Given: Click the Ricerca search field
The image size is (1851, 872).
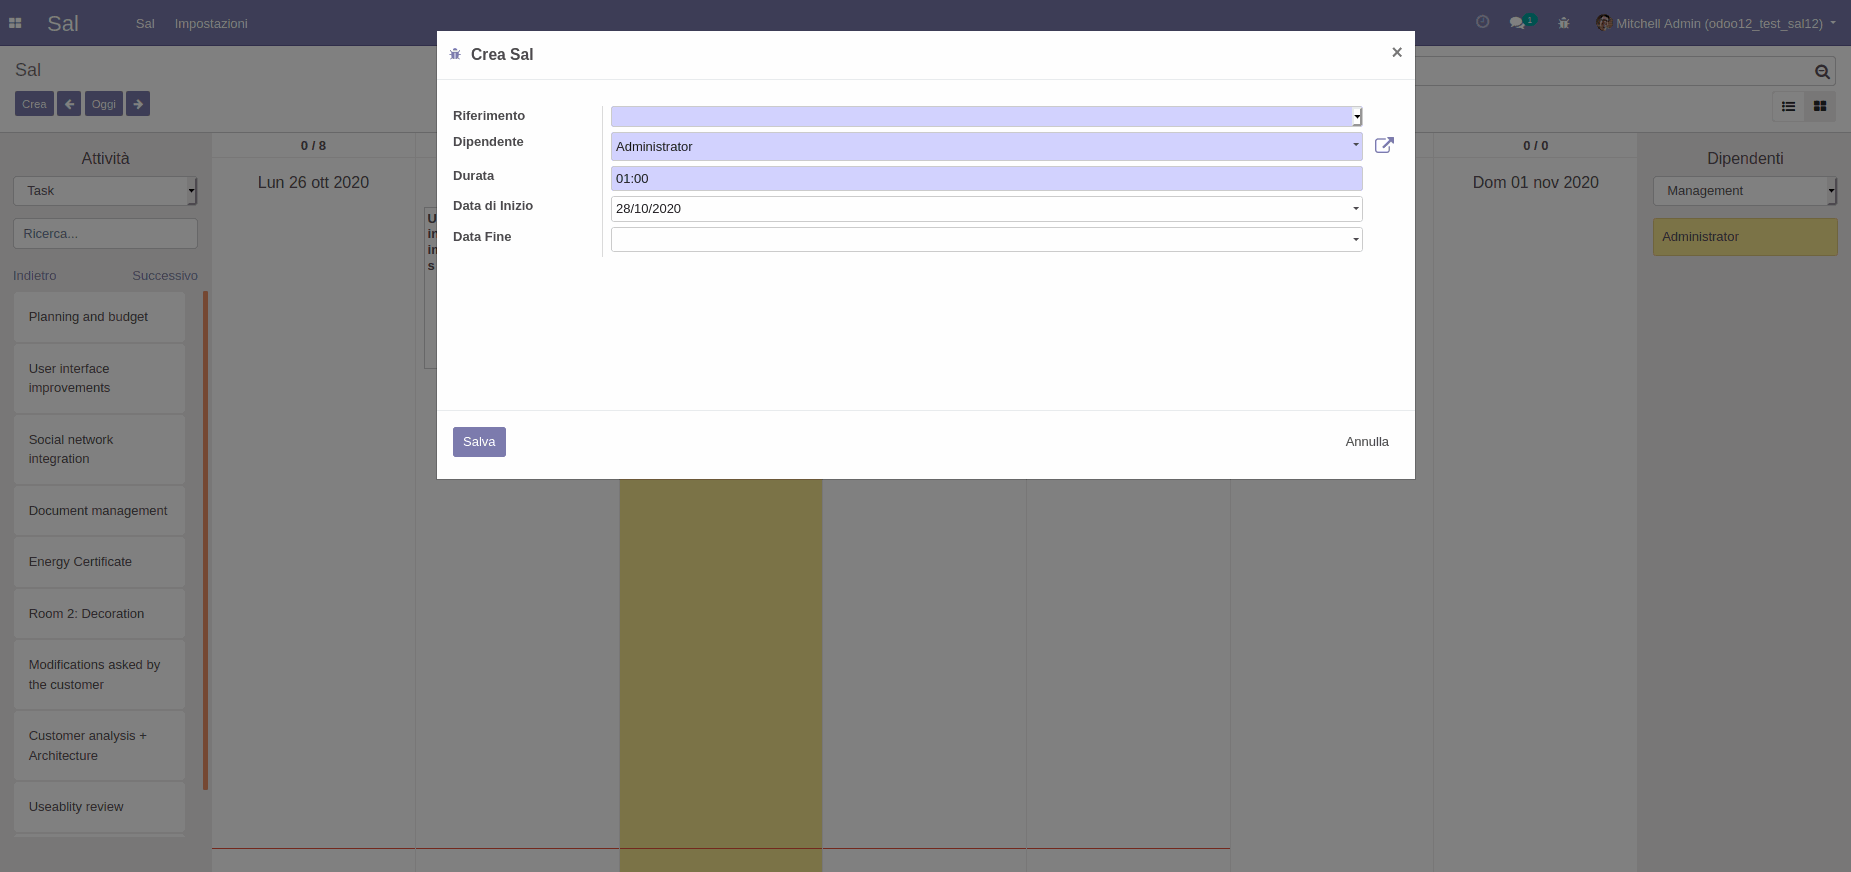Looking at the screenshot, I should coord(105,234).
